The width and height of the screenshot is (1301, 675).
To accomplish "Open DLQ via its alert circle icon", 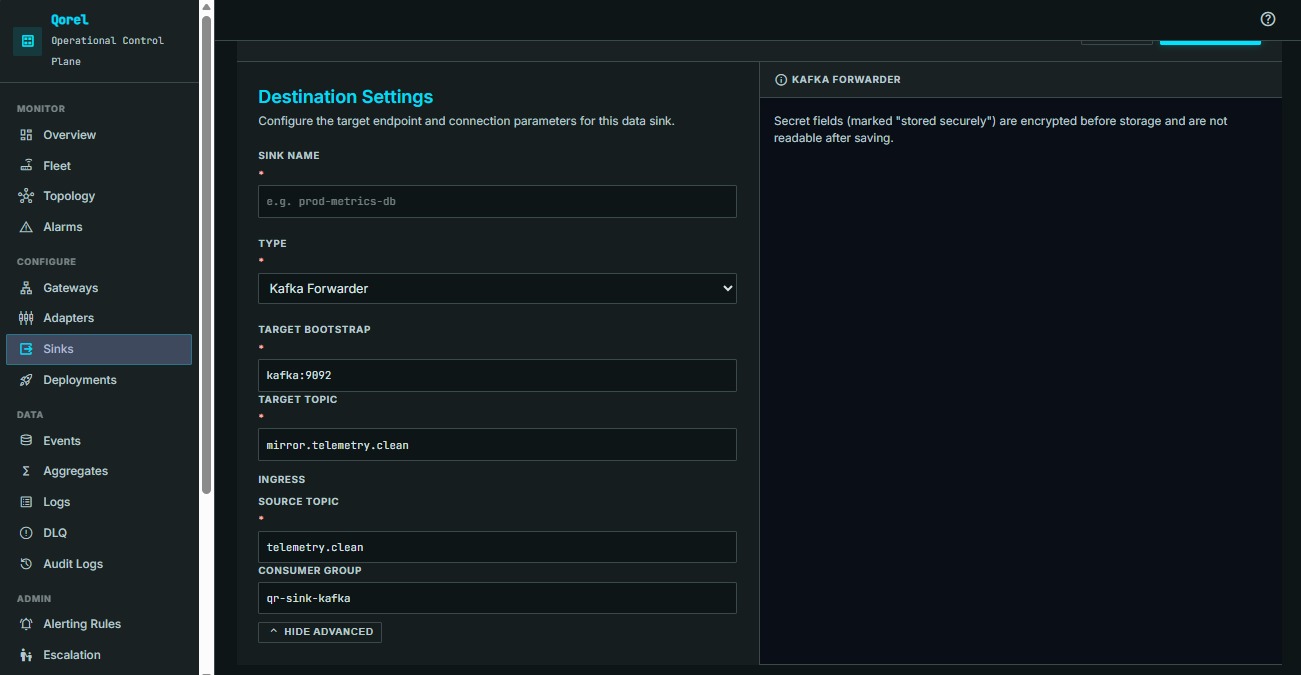I will 26,533.
